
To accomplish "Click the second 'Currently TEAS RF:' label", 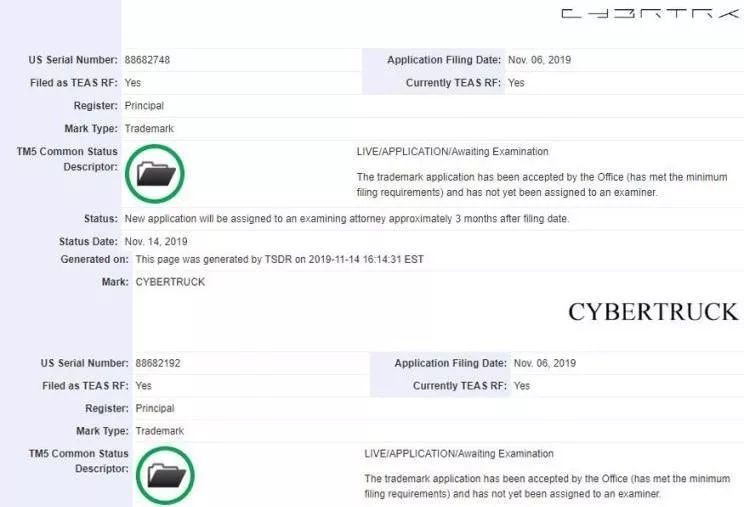I will click(x=460, y=386).
